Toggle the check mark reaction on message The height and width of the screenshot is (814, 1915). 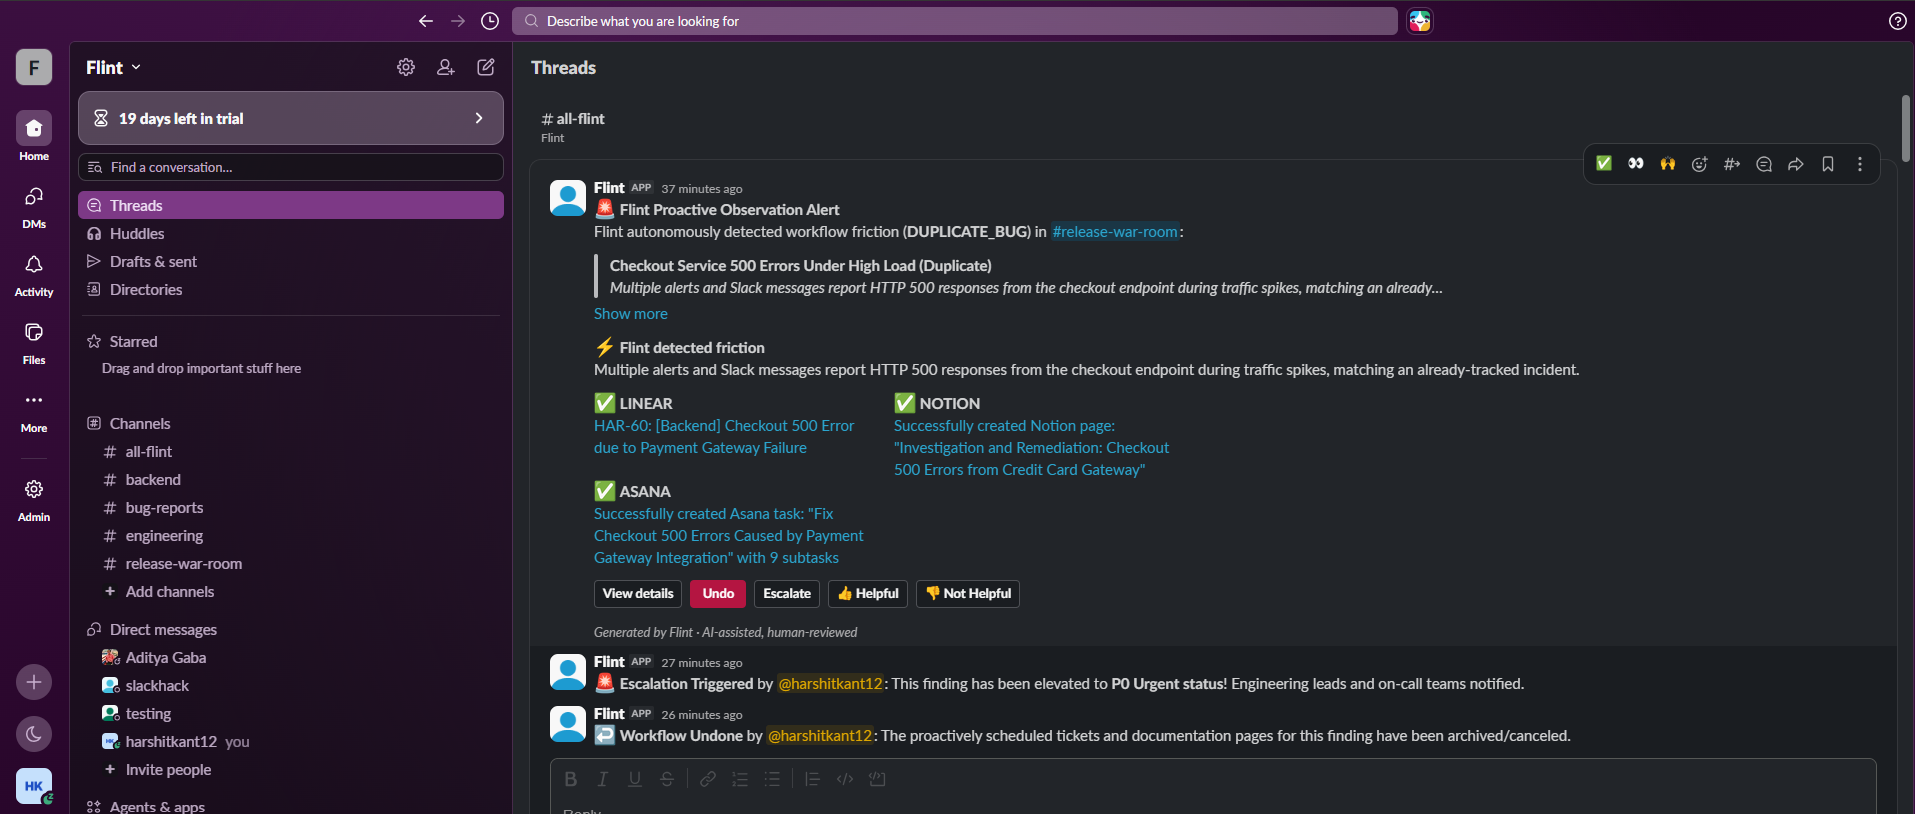coord(1604,164)
